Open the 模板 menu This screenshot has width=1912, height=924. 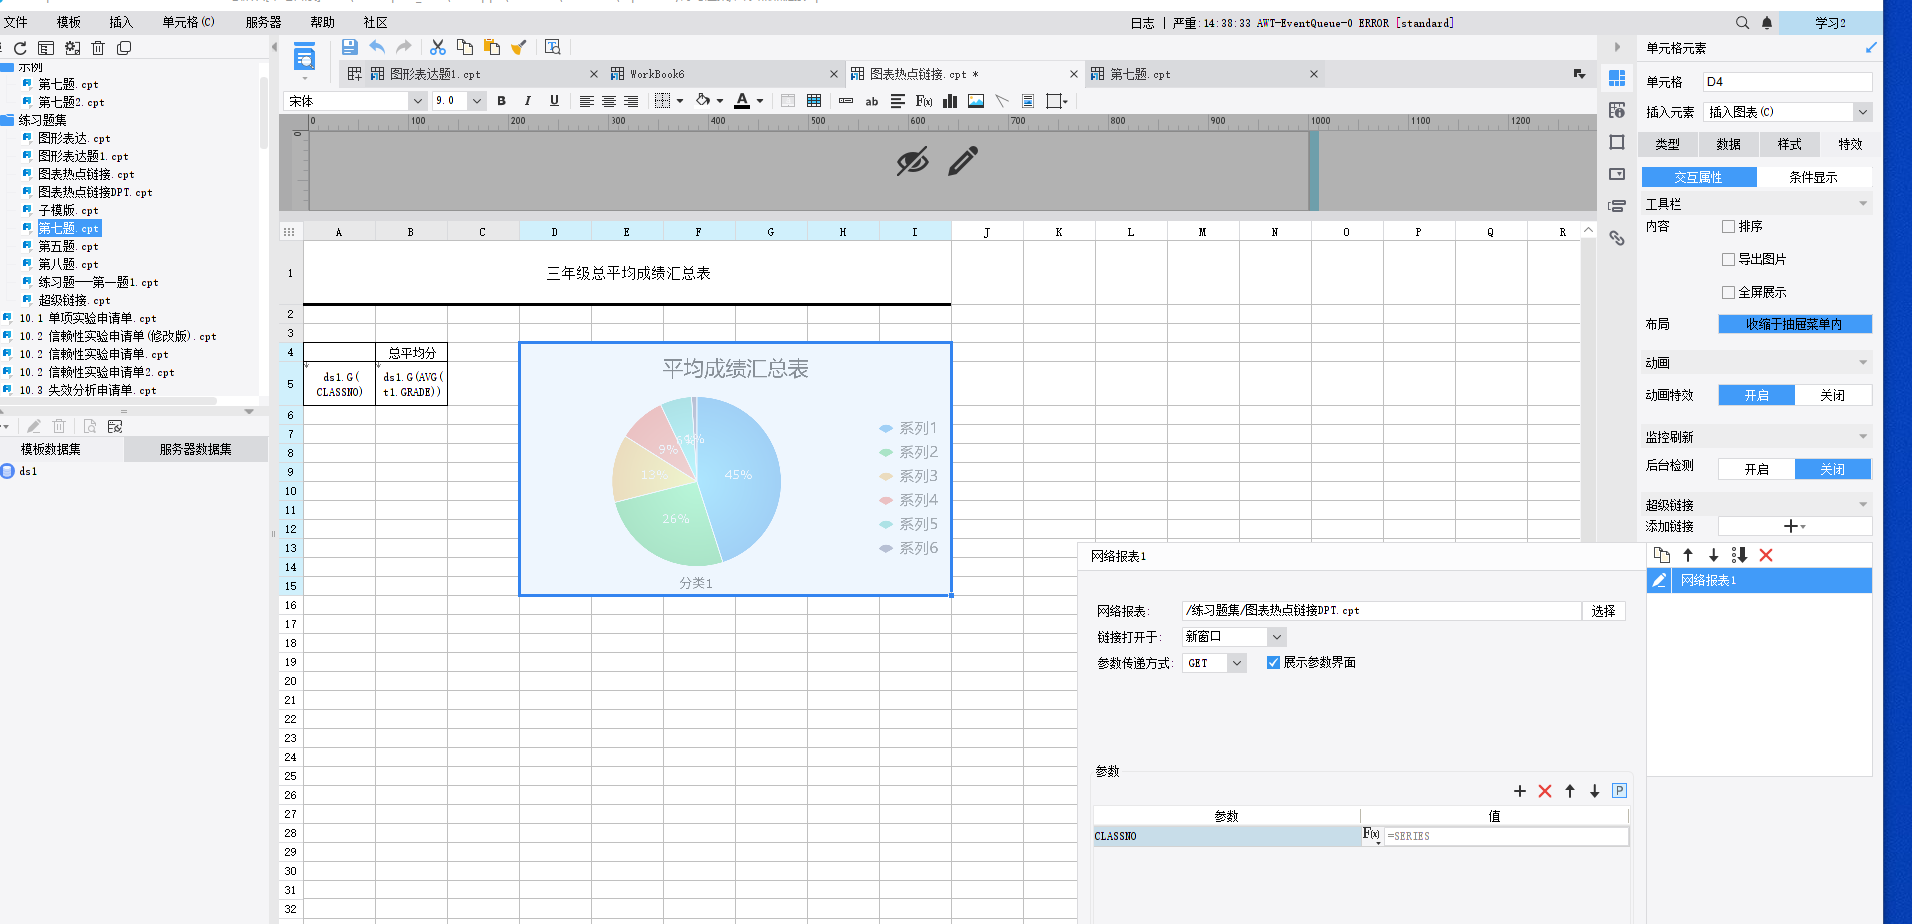pos(68,22)
